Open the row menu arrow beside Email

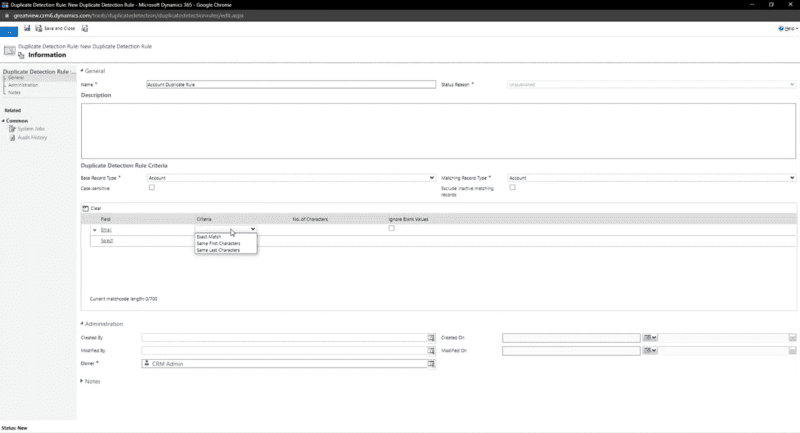coord(95,230)
